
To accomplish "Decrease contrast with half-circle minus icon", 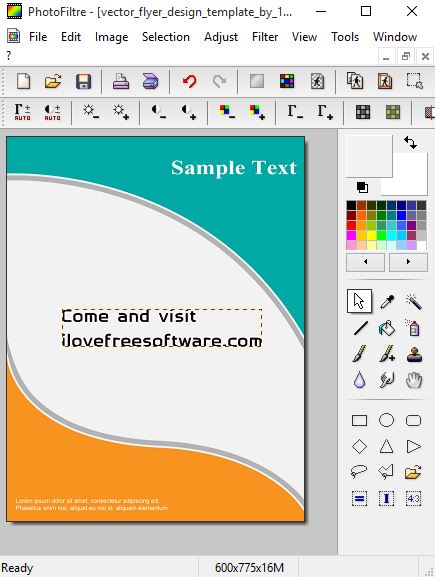I will pyautogui.click(x=159, y=111).
